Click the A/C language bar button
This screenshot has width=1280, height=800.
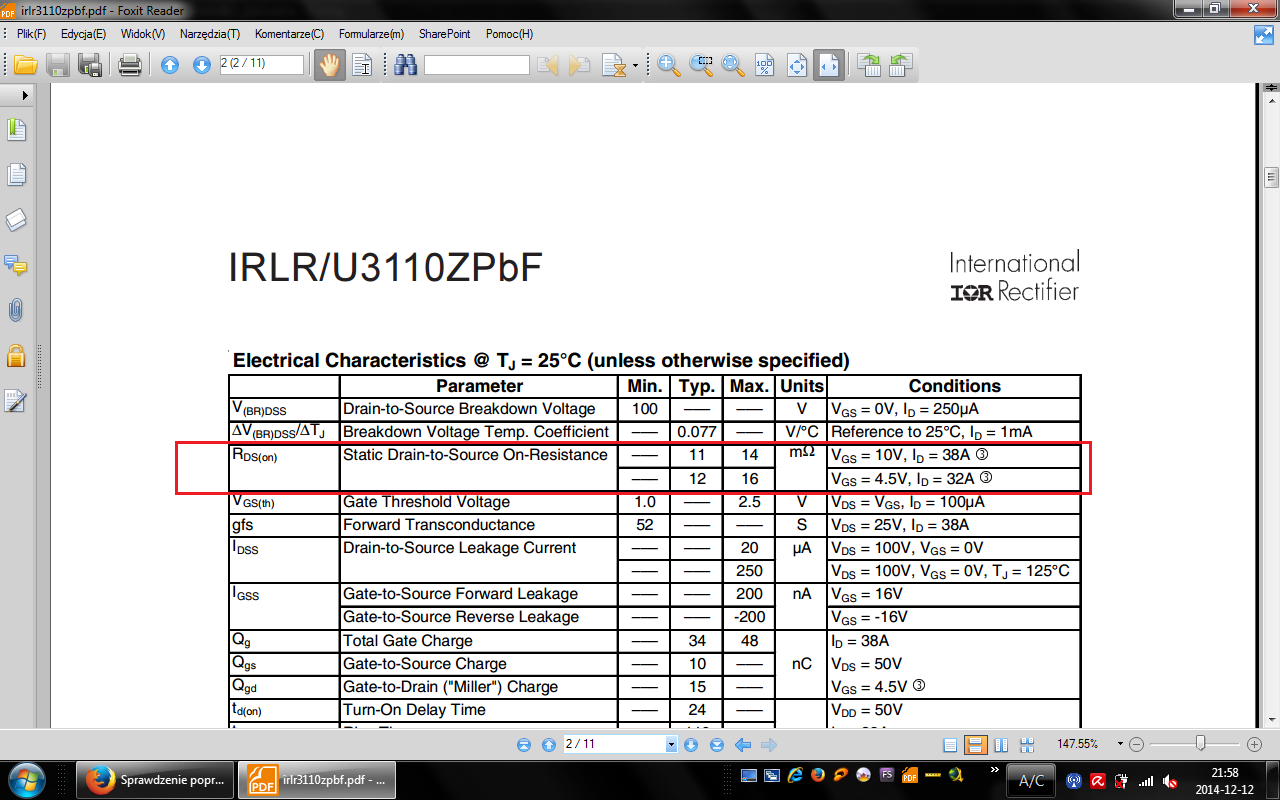pyautogui.click(x=1032, y=780)
